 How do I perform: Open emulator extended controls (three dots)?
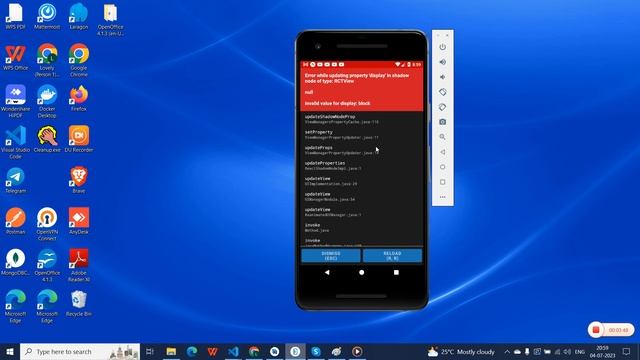tap(442, 197)
